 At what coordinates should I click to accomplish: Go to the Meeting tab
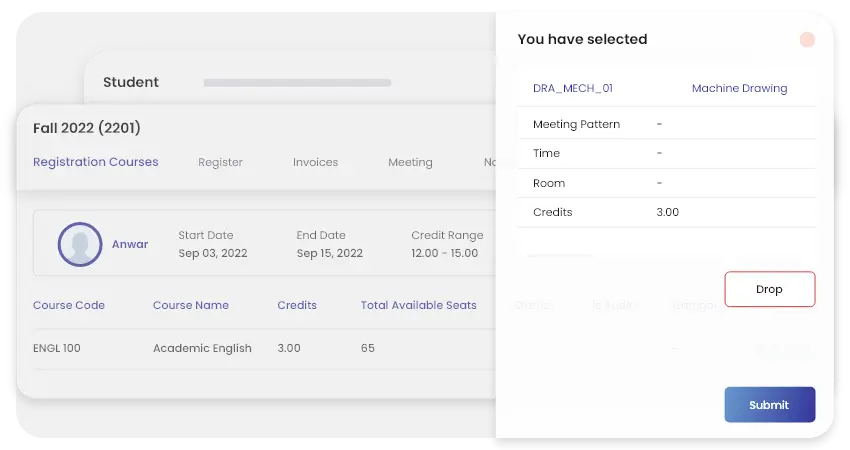click(x=410, y=162)
